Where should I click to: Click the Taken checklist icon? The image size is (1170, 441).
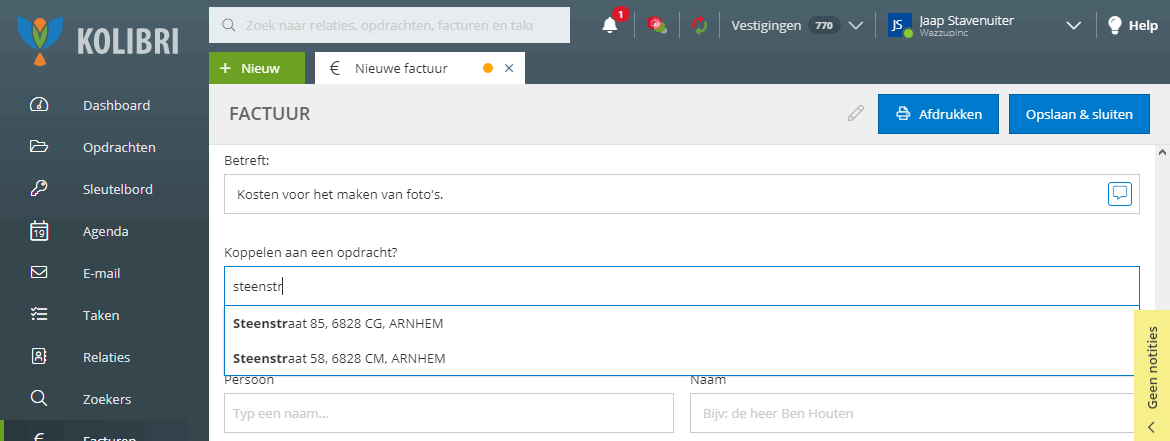click(39, 315)
